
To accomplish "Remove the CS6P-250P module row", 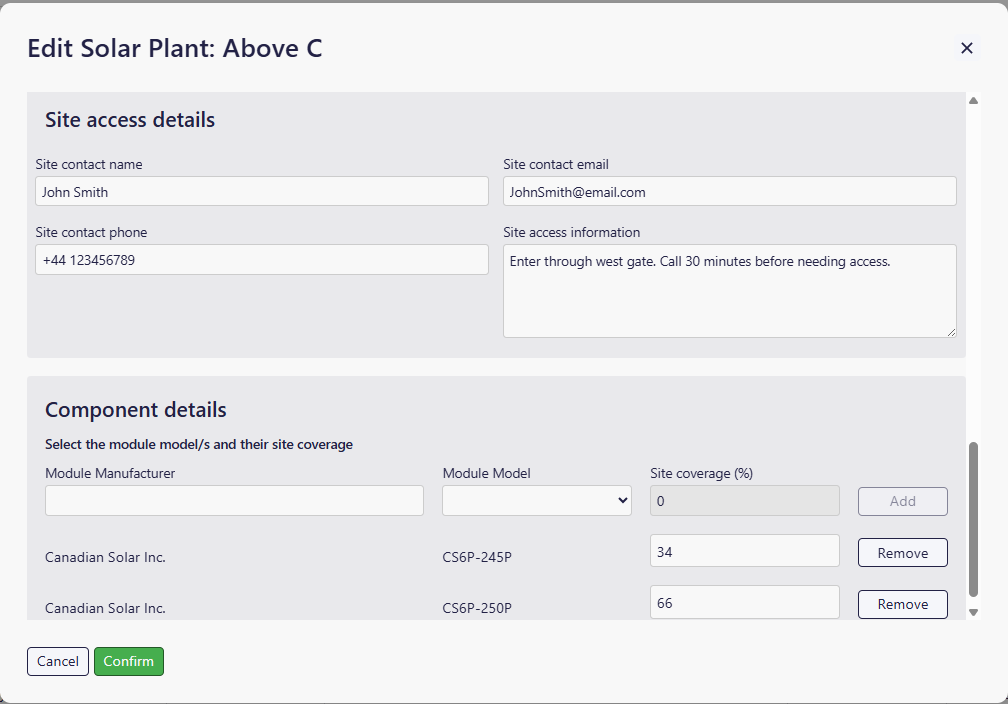I will 902,604.
